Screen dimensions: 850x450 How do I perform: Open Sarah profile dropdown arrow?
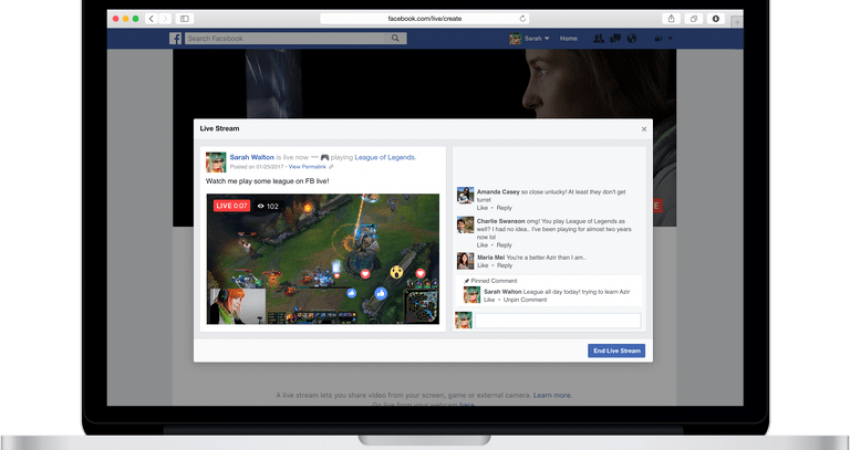tap(547, 38)
